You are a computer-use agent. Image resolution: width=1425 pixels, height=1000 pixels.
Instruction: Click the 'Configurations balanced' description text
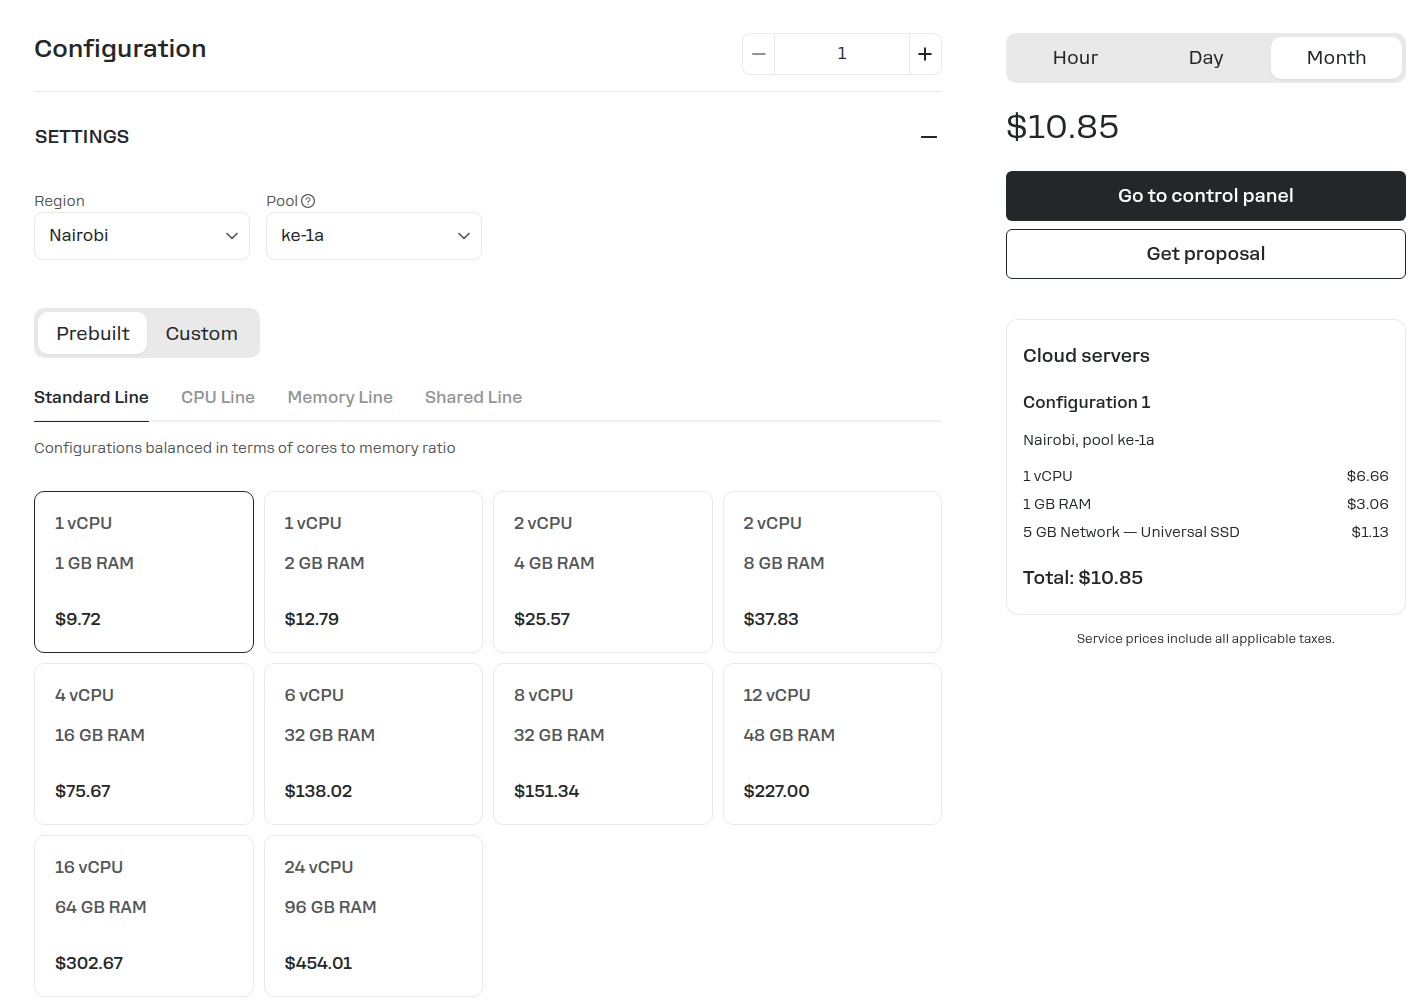245,448
